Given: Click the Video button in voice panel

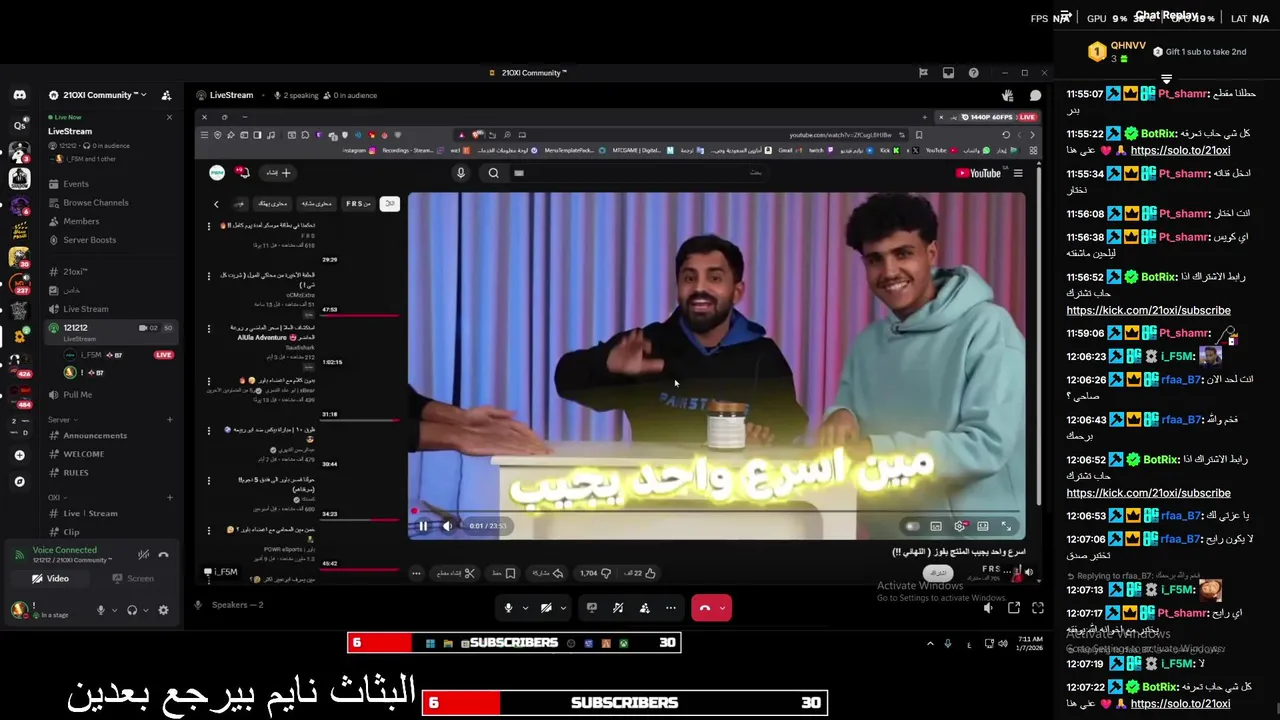Looking at the screenshot, I should [50, 579].
